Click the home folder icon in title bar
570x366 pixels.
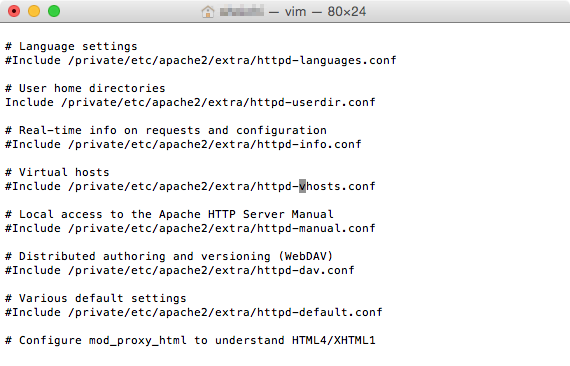[208, 12]
